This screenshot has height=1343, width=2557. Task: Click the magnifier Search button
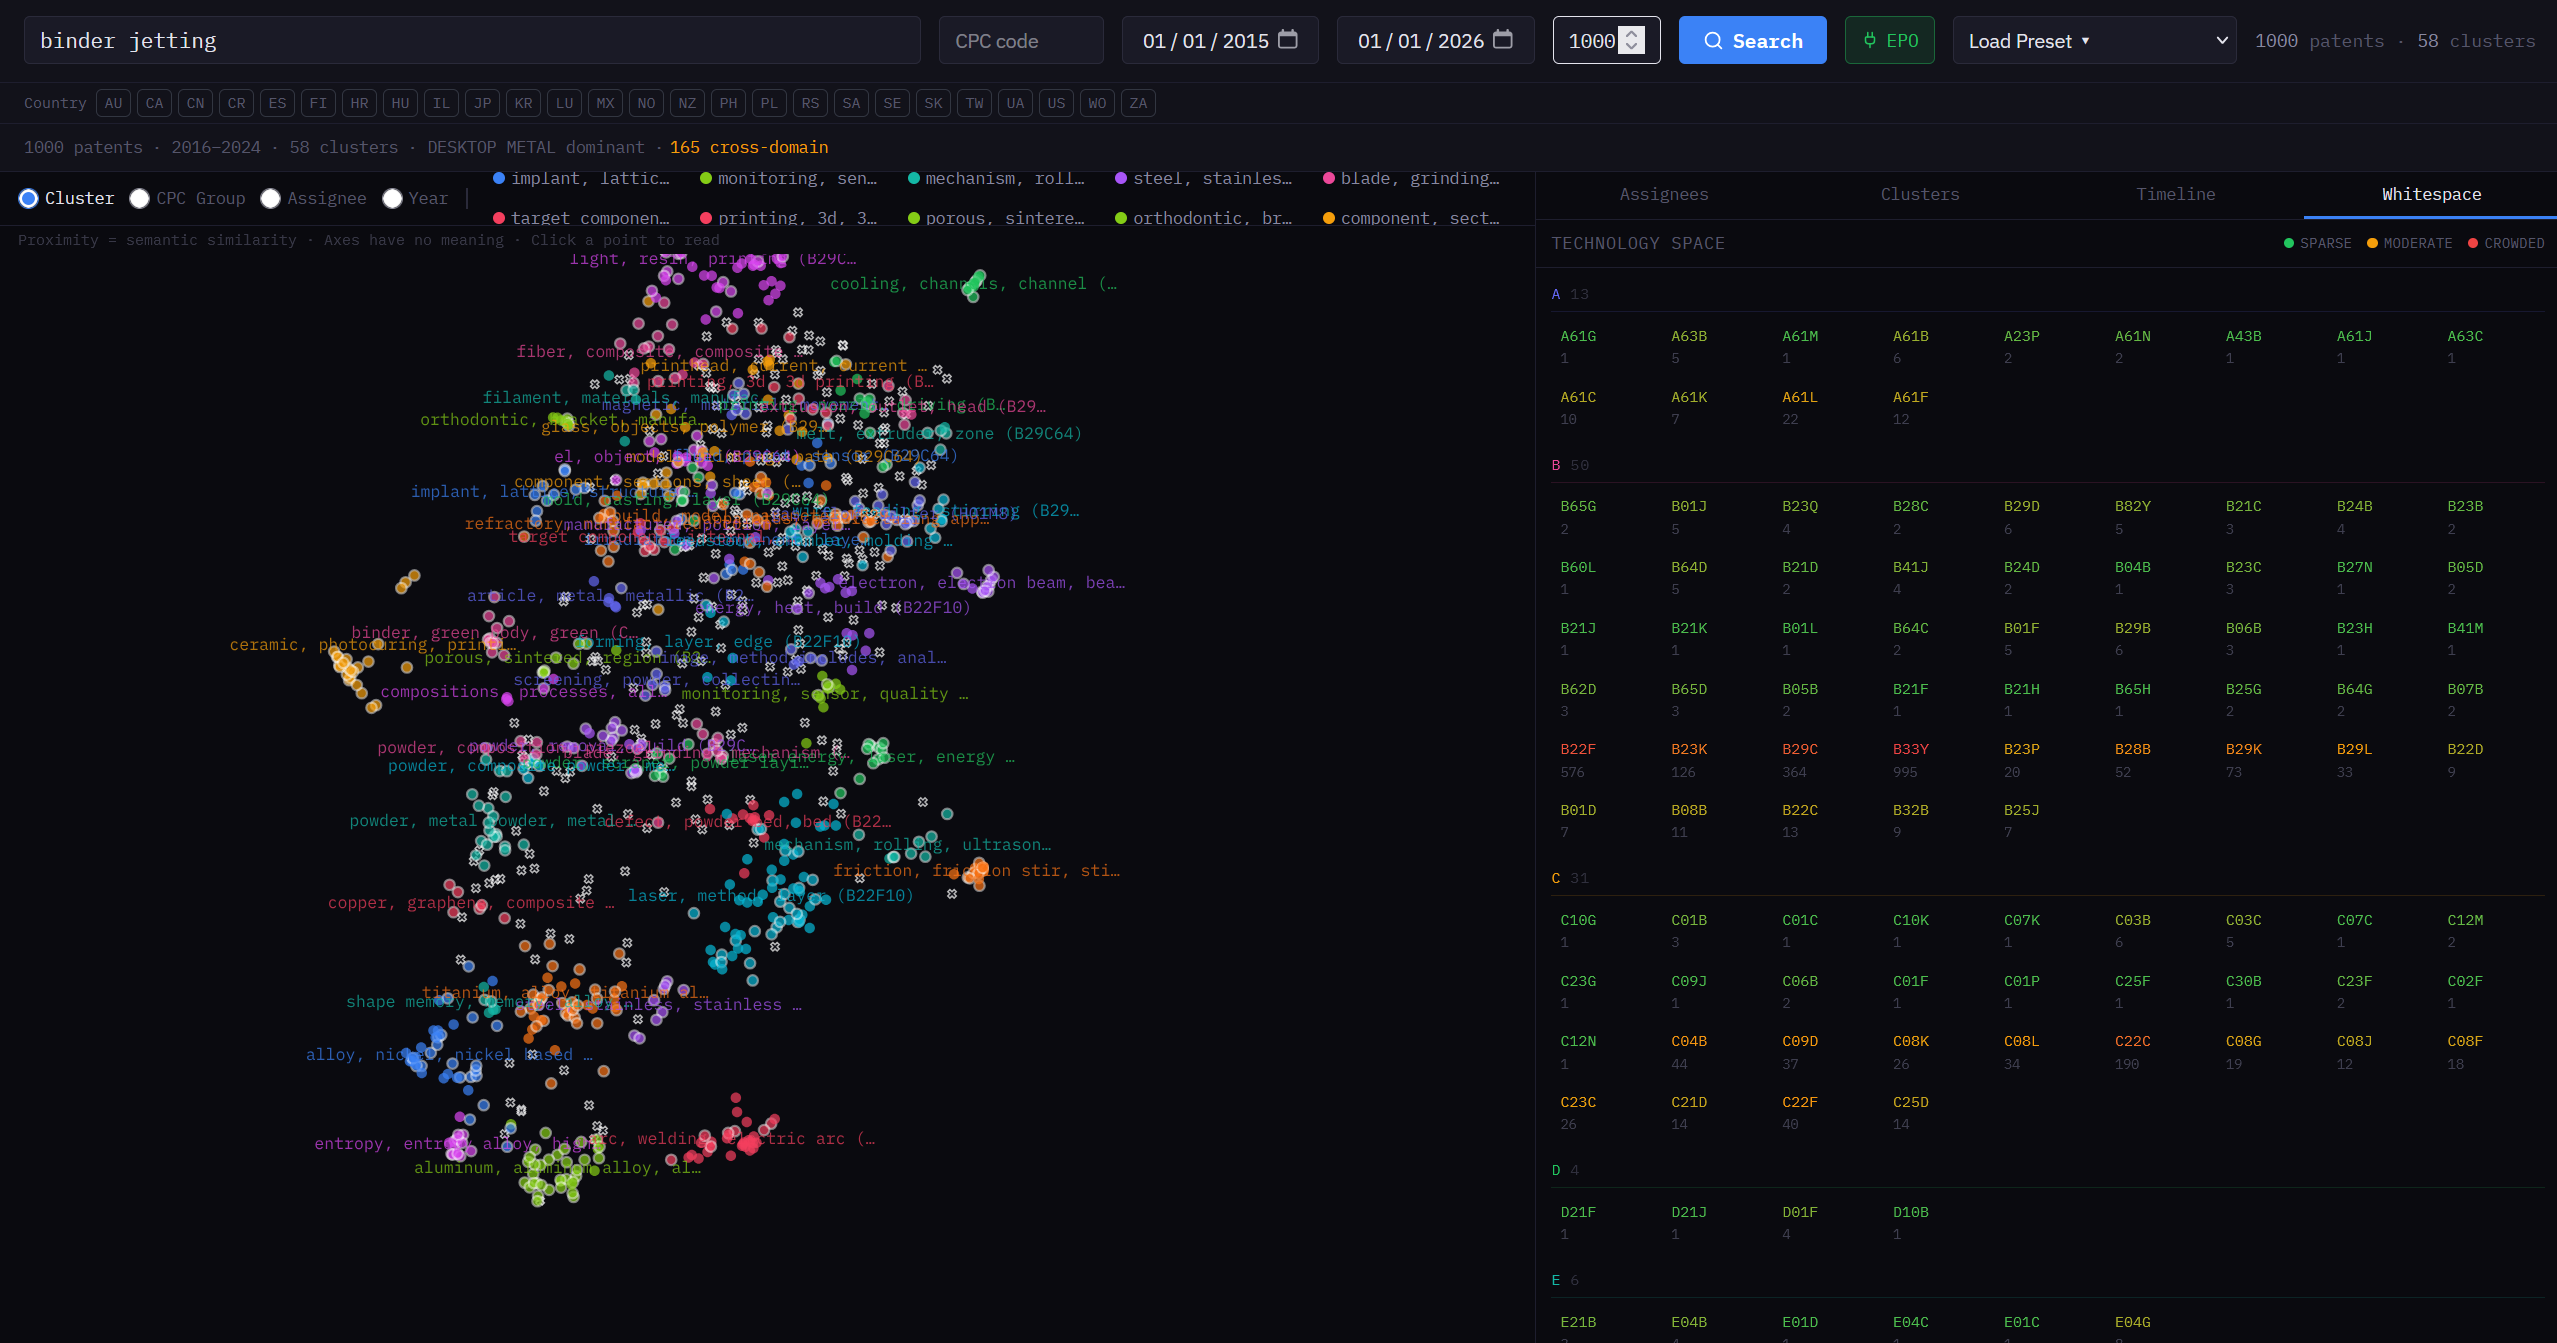pyautogui.click(x=1752, y=40)
